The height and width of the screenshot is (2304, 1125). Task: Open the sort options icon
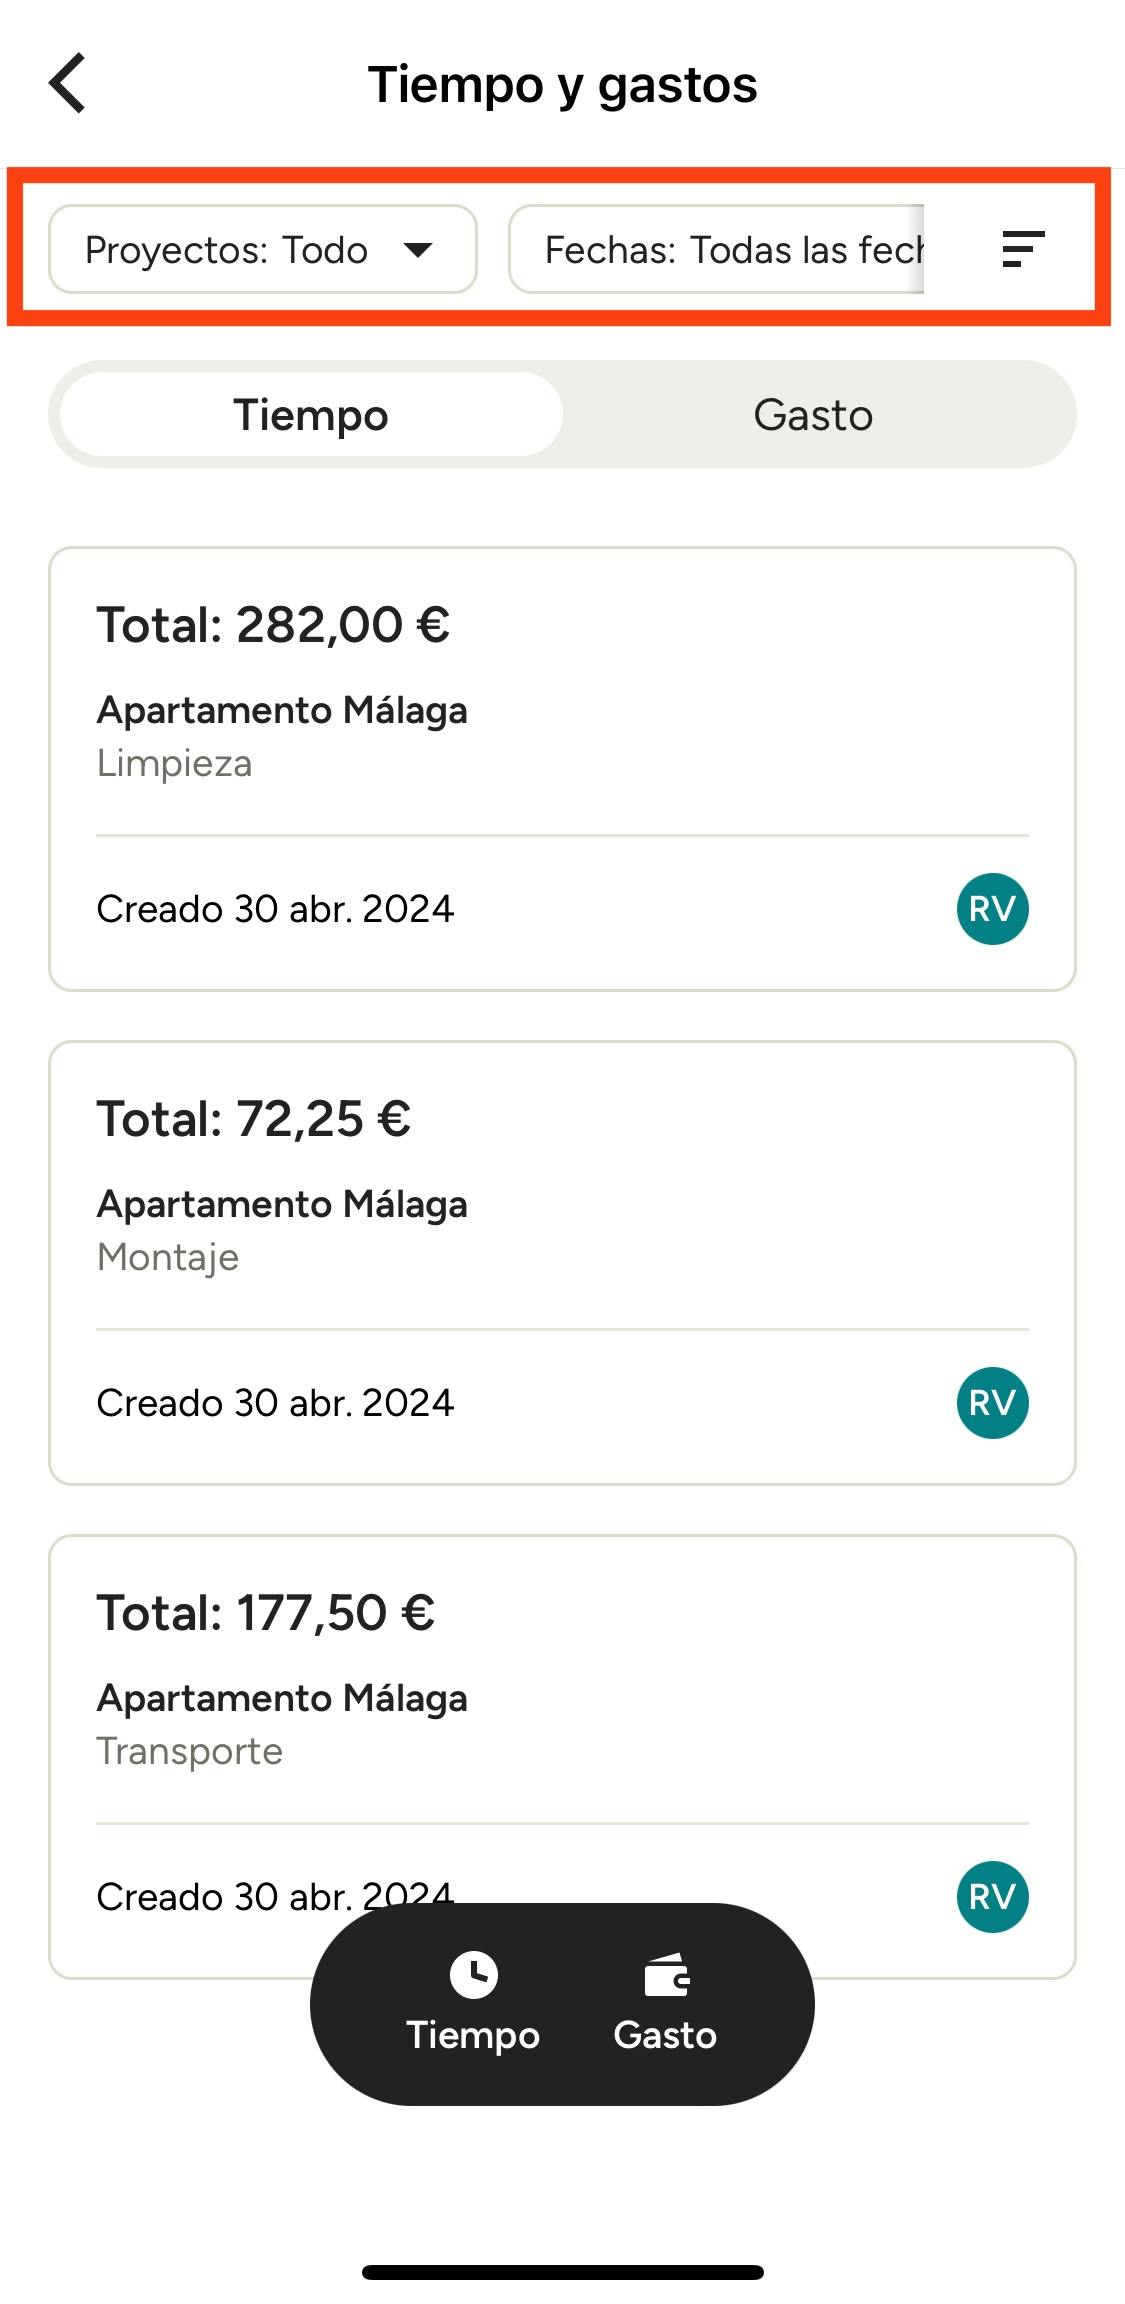pos(1022,249)
